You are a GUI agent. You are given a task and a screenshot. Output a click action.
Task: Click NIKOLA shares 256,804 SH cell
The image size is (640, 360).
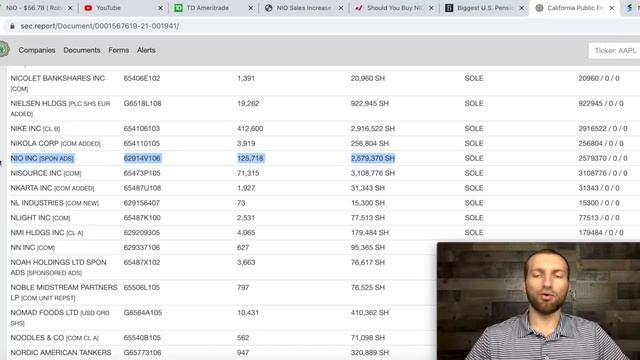370,143
